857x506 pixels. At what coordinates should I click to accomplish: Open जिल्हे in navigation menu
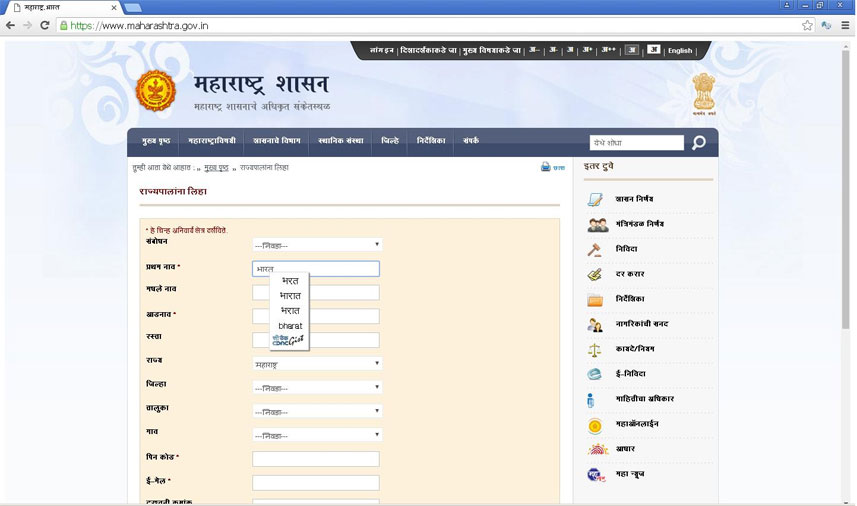[x=390, y=142]
